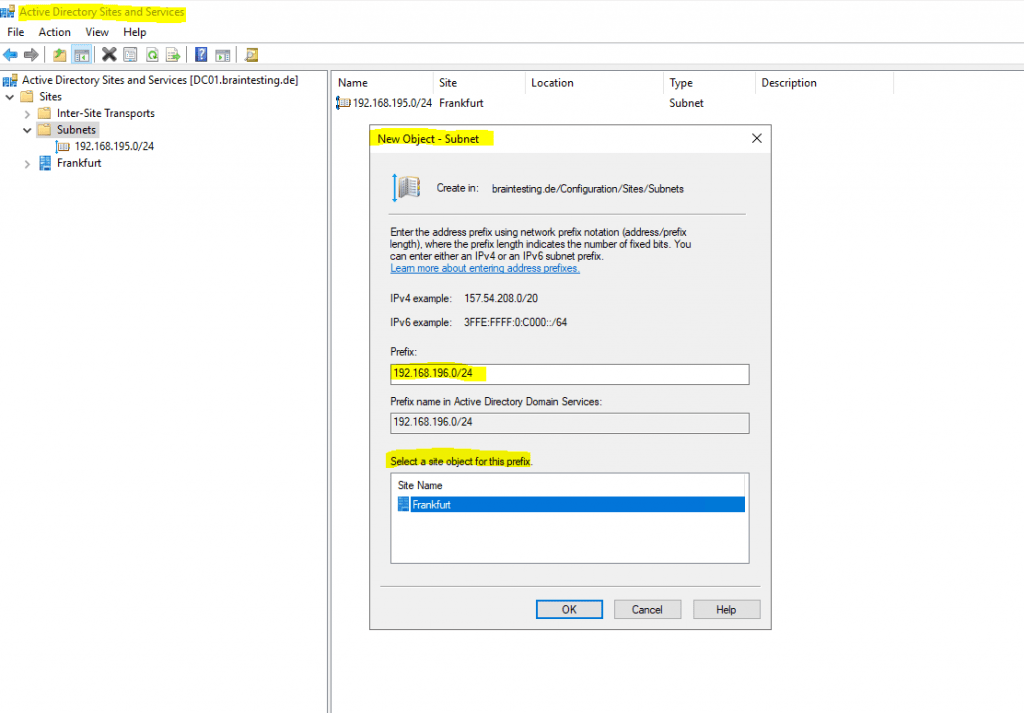1024x713 pixels.
Task: Click the Export List toolbar icon
Action: (173, 55)
